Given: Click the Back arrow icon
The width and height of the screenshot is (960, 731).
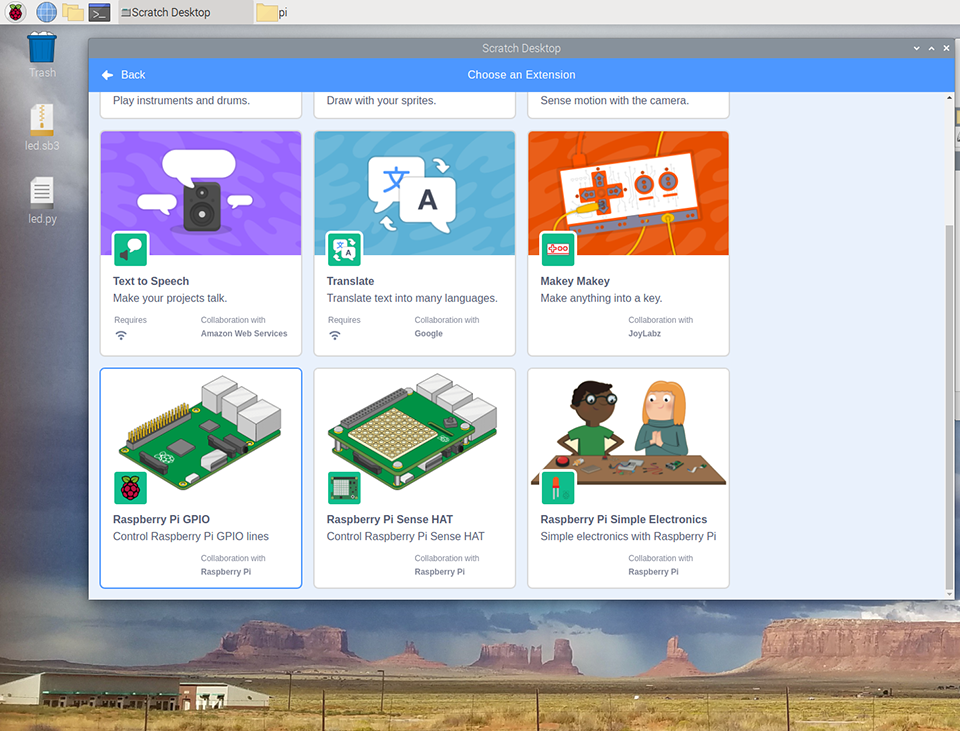Looking at the screenshot, I should pos(108,75).
